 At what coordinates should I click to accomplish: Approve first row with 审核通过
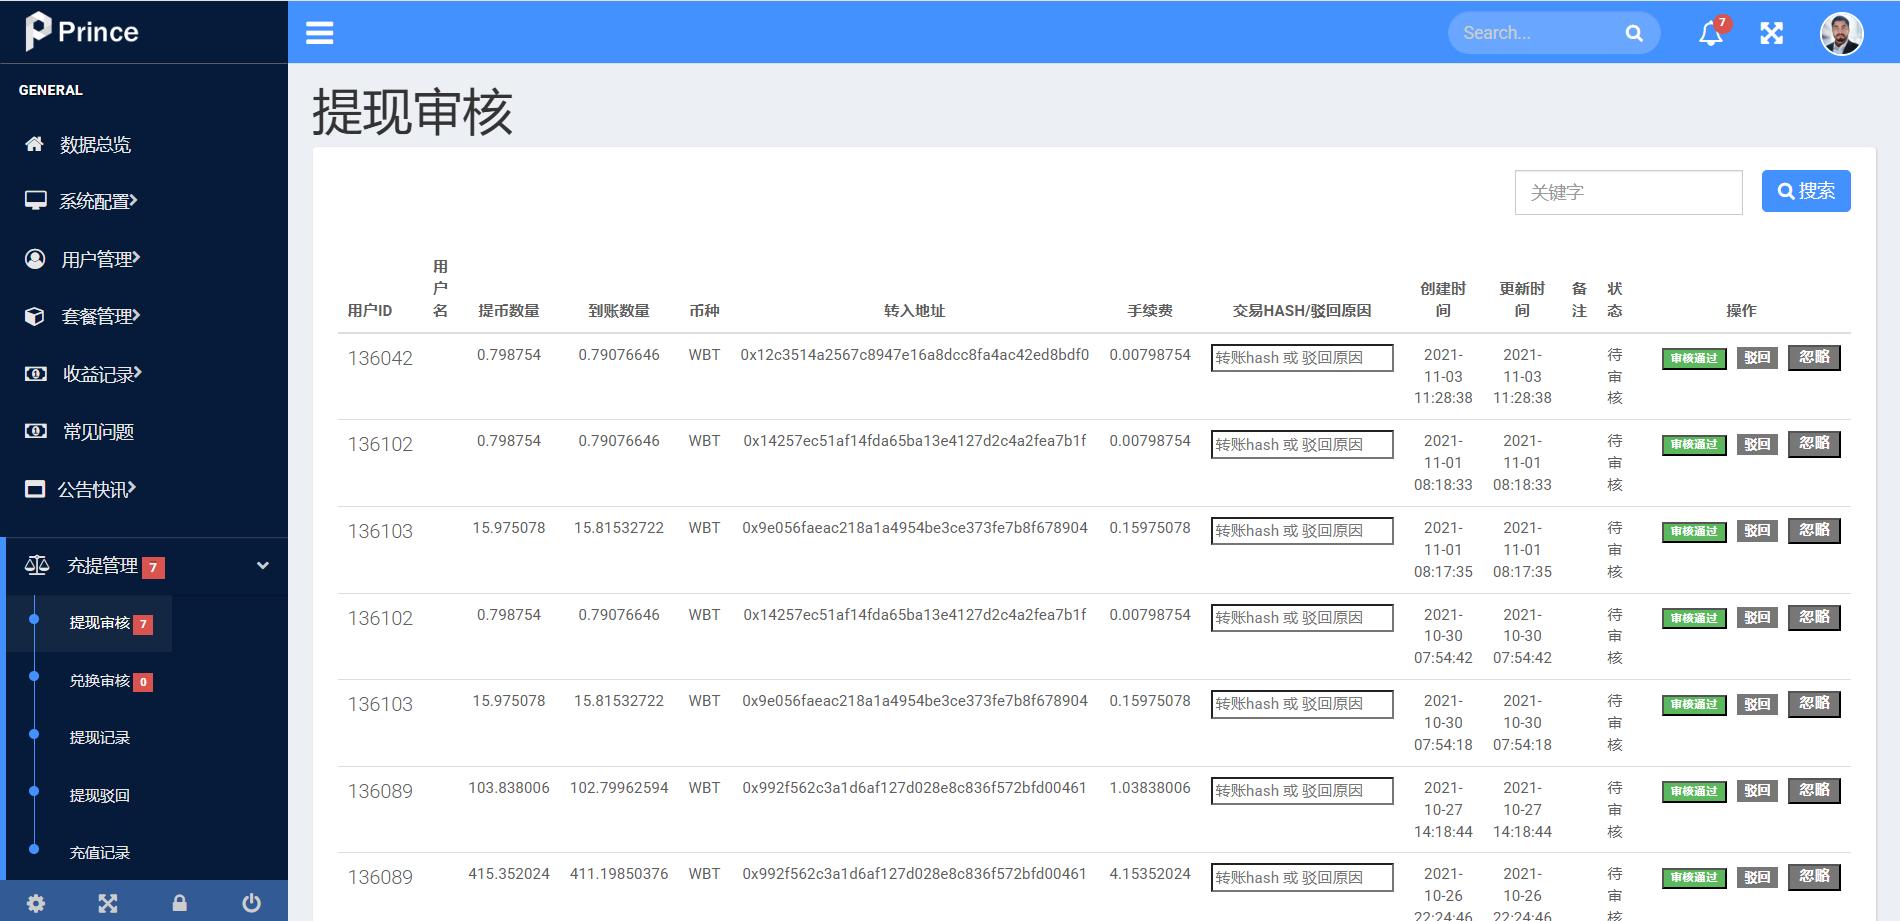coord(1693,358)
